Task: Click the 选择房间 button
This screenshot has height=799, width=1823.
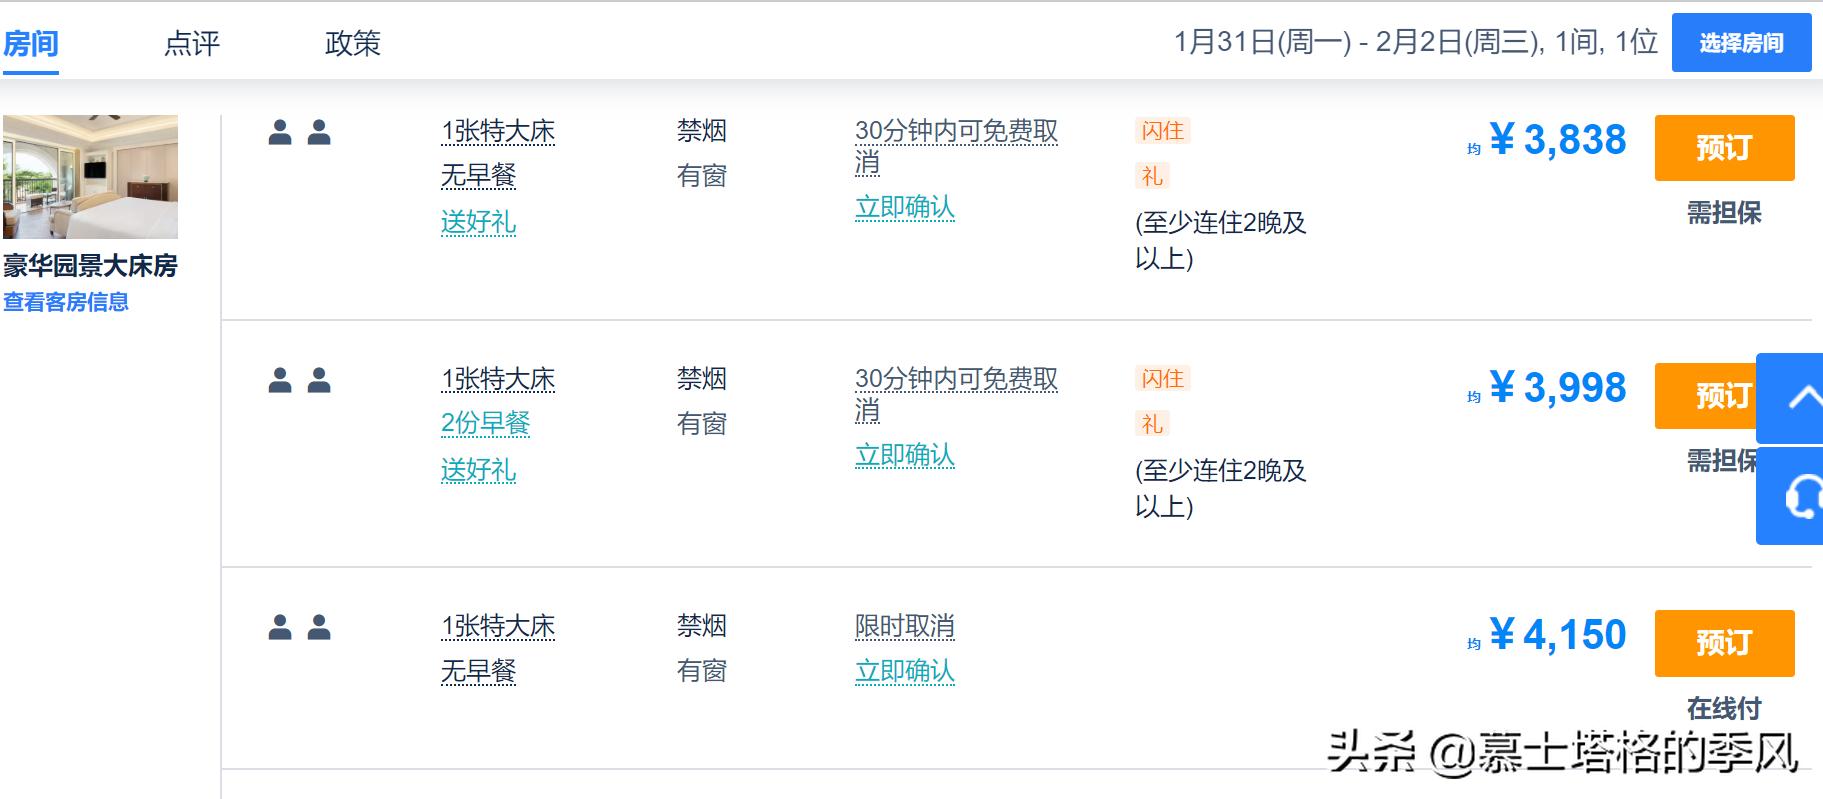Action: point(1740,43)
